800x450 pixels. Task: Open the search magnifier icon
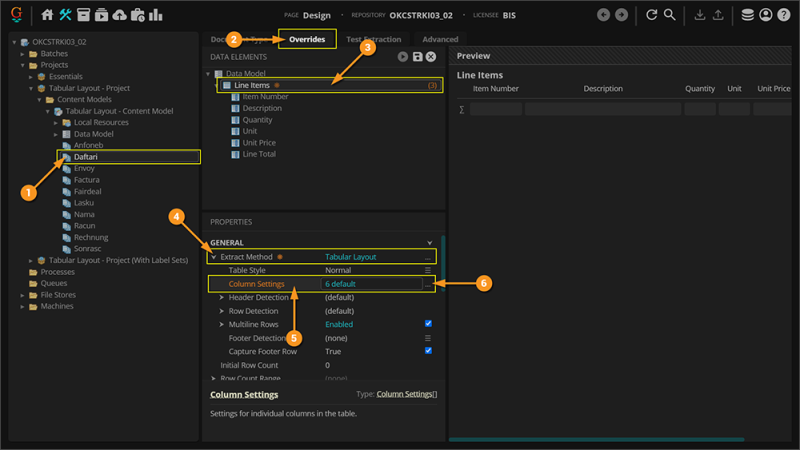[671, 15]
